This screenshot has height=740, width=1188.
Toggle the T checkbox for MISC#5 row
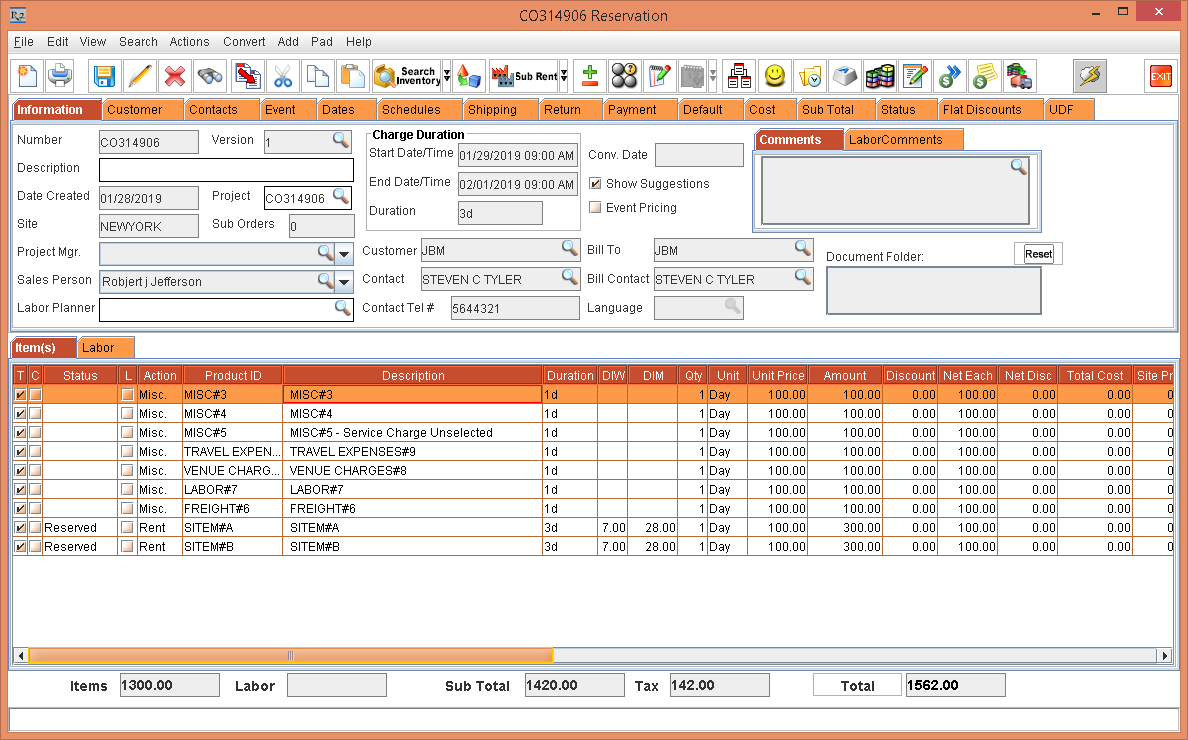coord(20,433)
